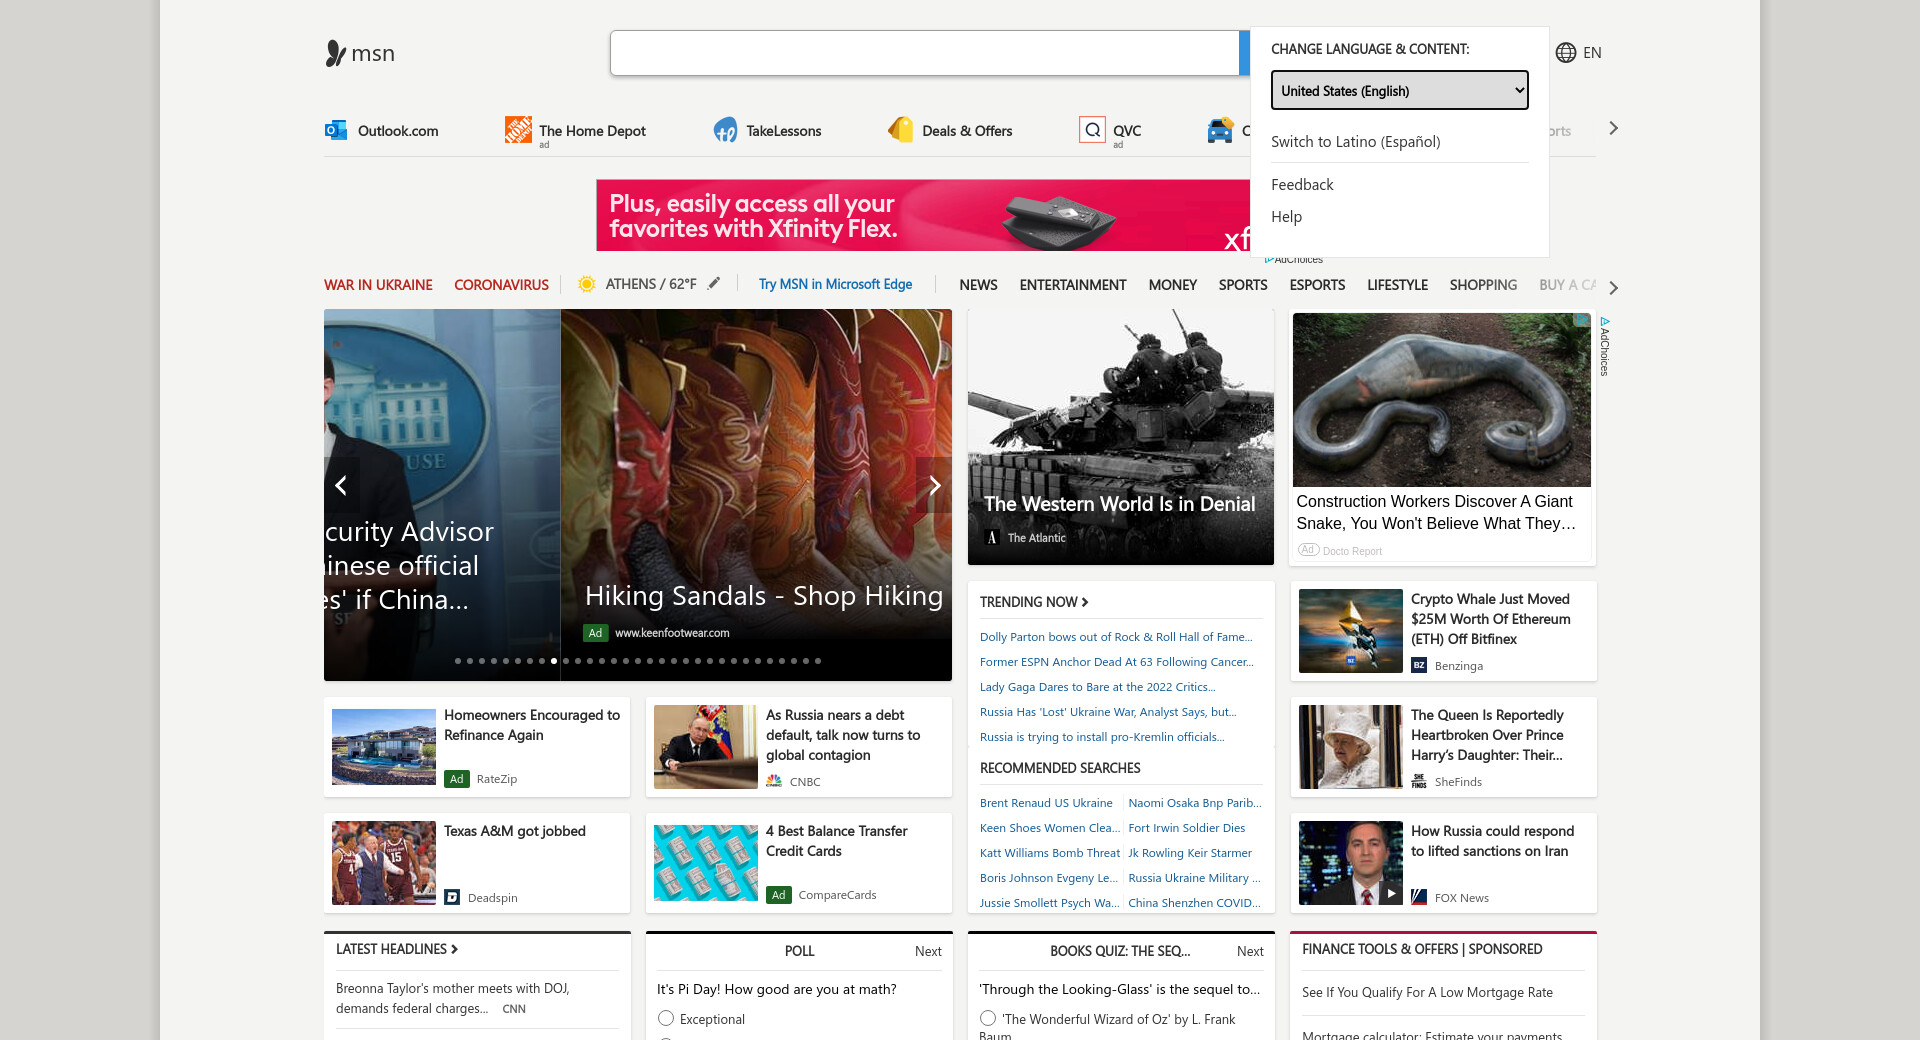The width and height of the screenshot is (1920, 1040).
Task: Click The Home Depot logo icon
Action: point(518,130)
